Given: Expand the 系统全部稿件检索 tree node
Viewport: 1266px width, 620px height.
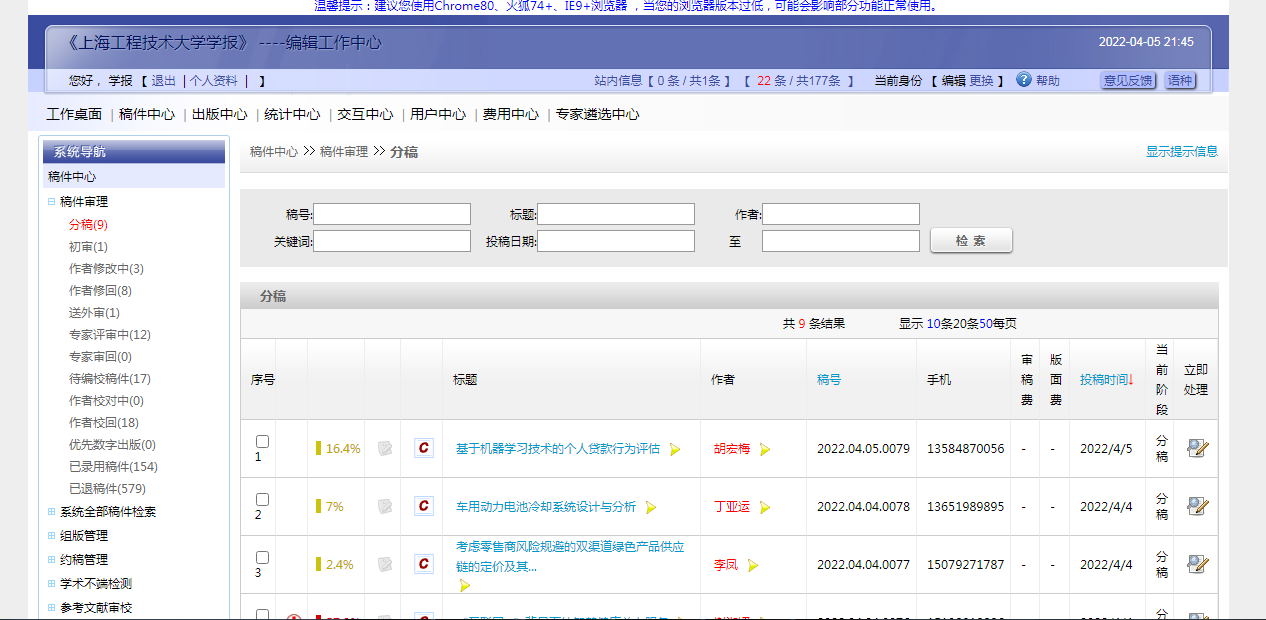Looking at the screenshot, I should [52, 512].
